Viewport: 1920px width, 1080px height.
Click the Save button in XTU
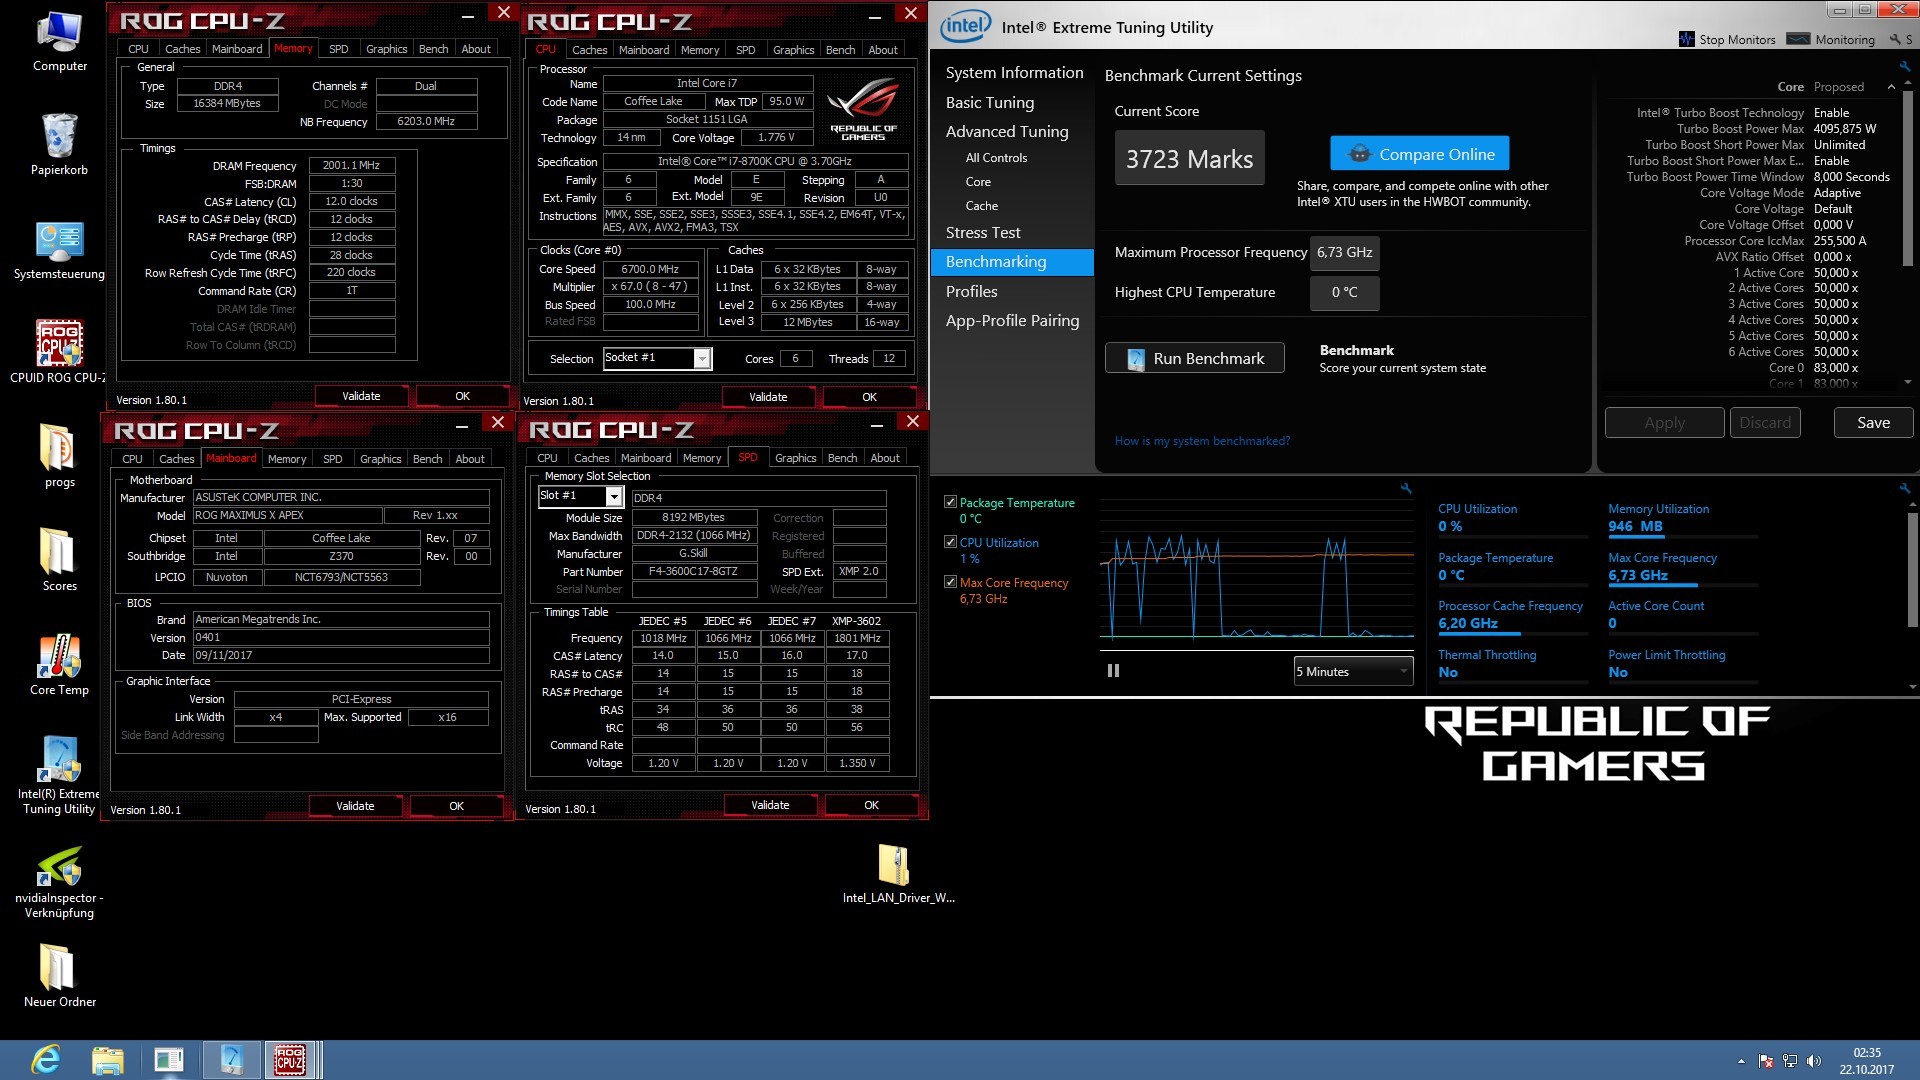click(1873, 422)
